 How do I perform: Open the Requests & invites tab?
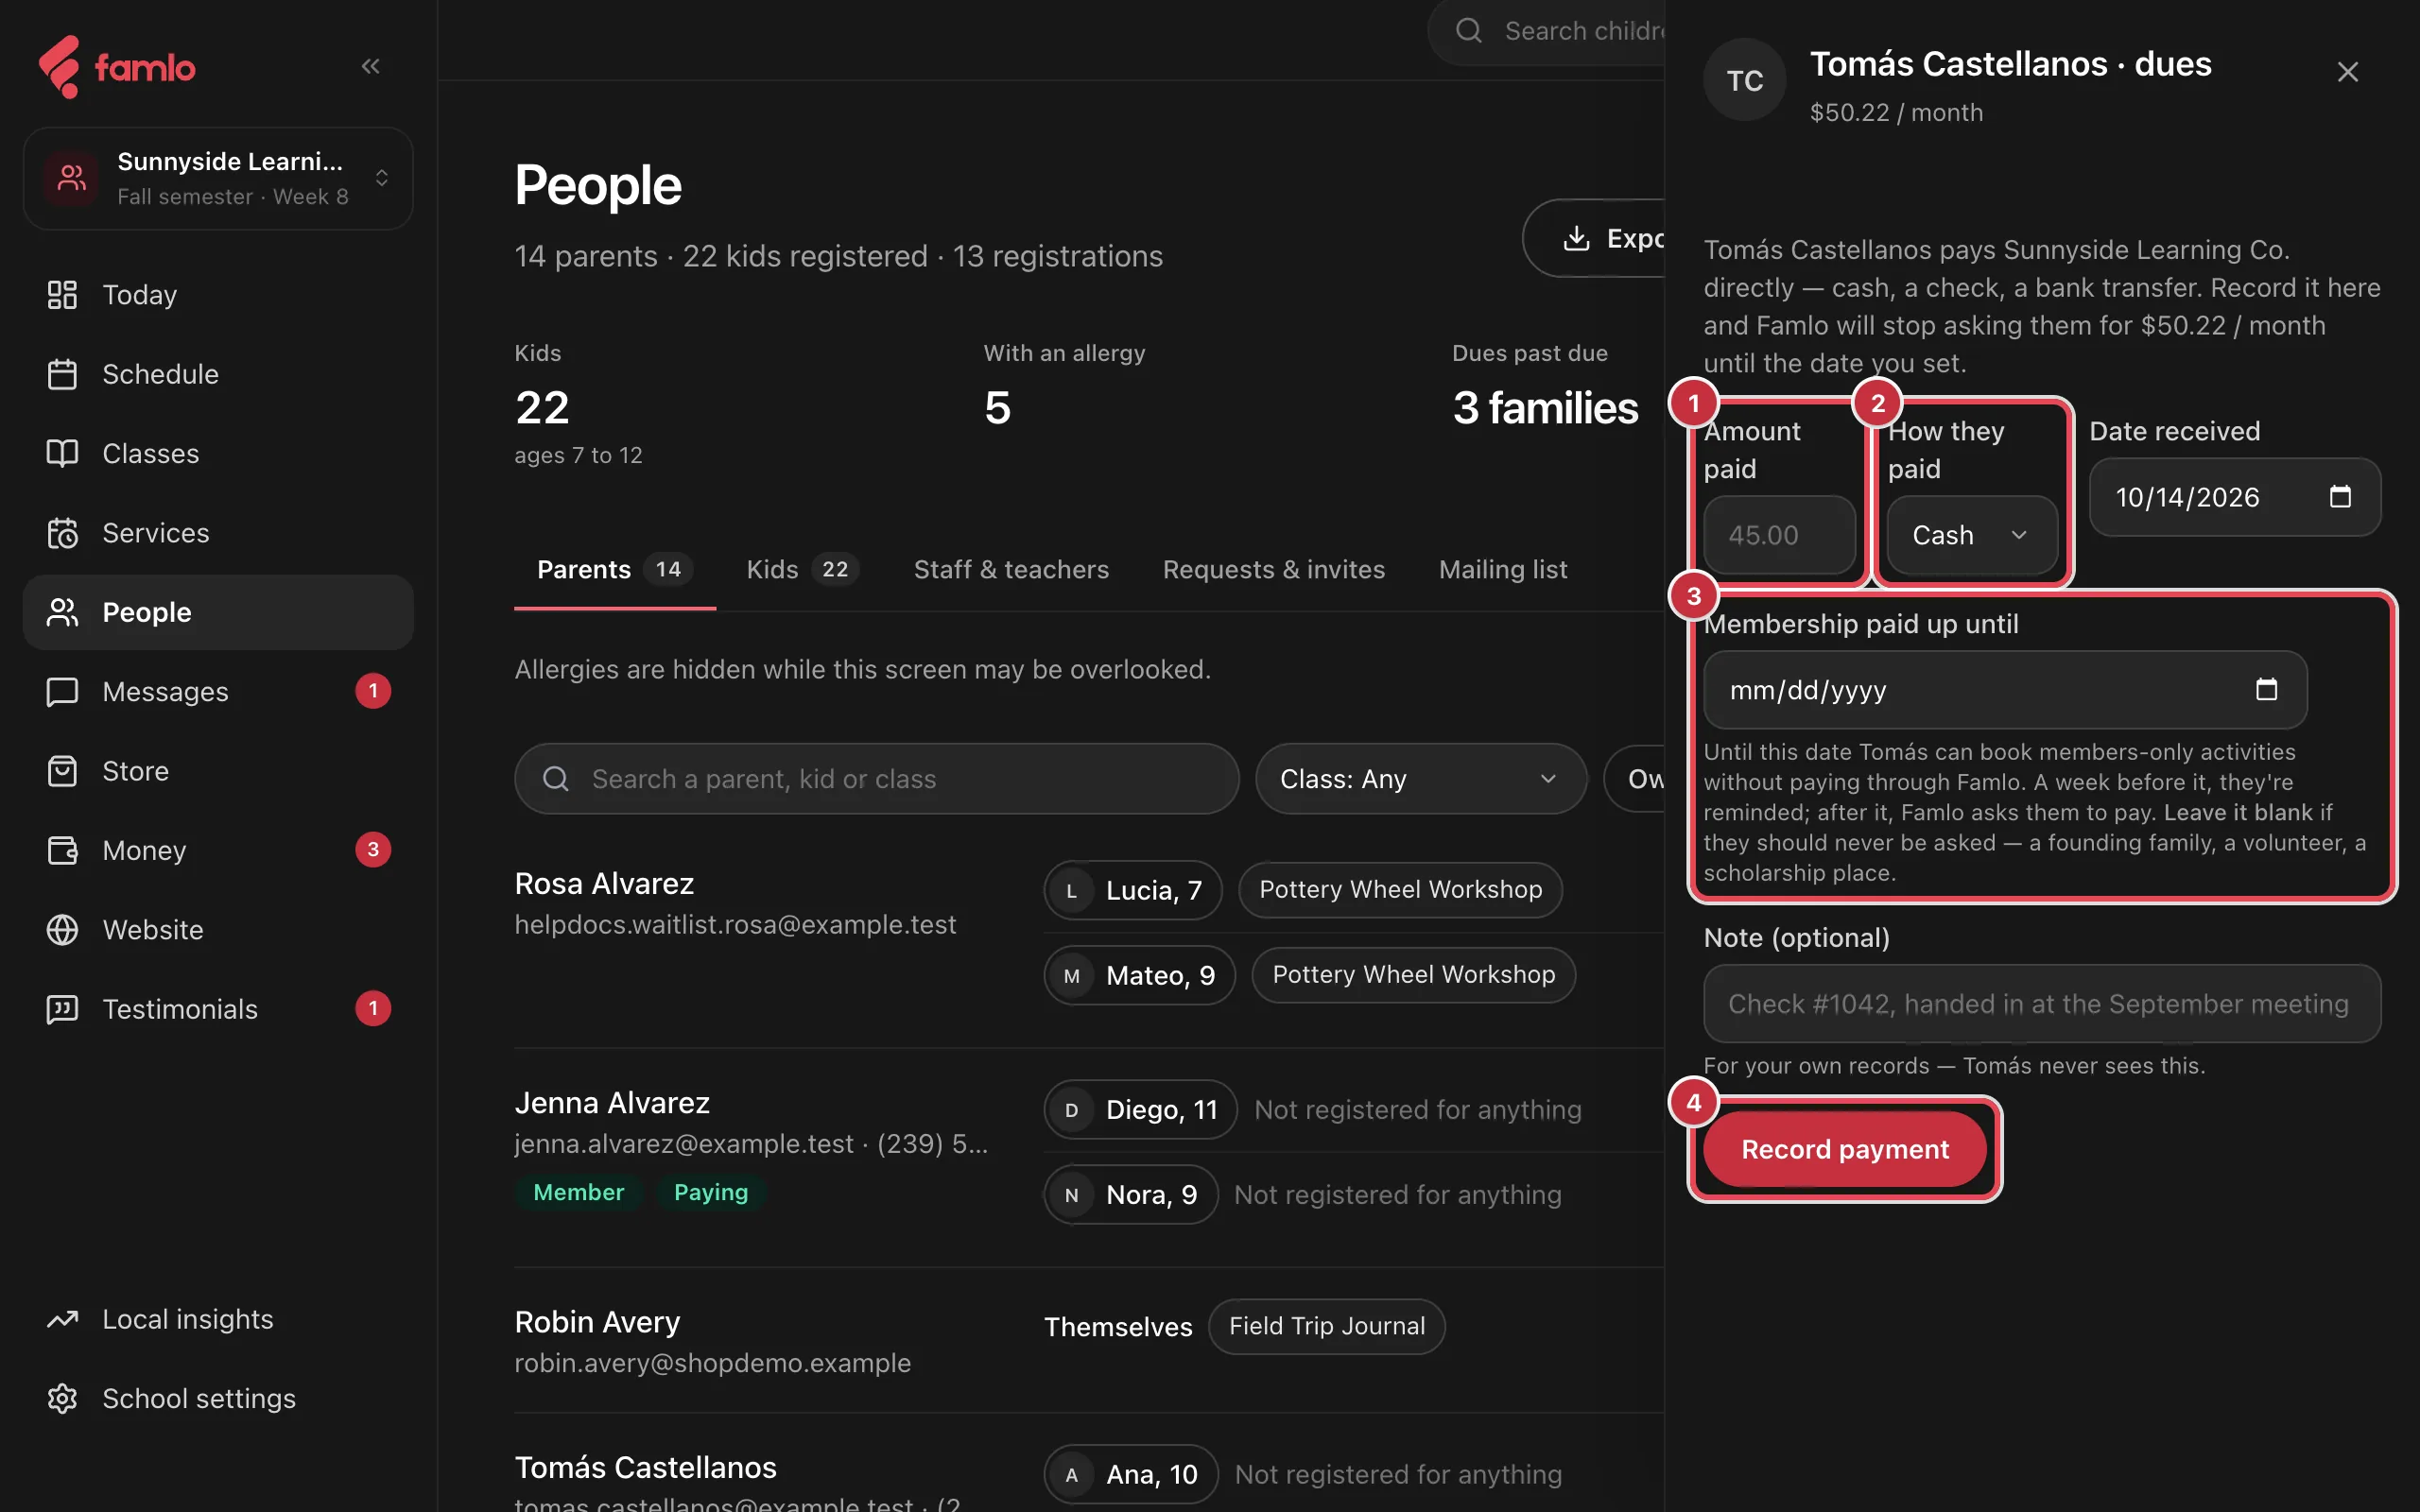[1273, 569]
